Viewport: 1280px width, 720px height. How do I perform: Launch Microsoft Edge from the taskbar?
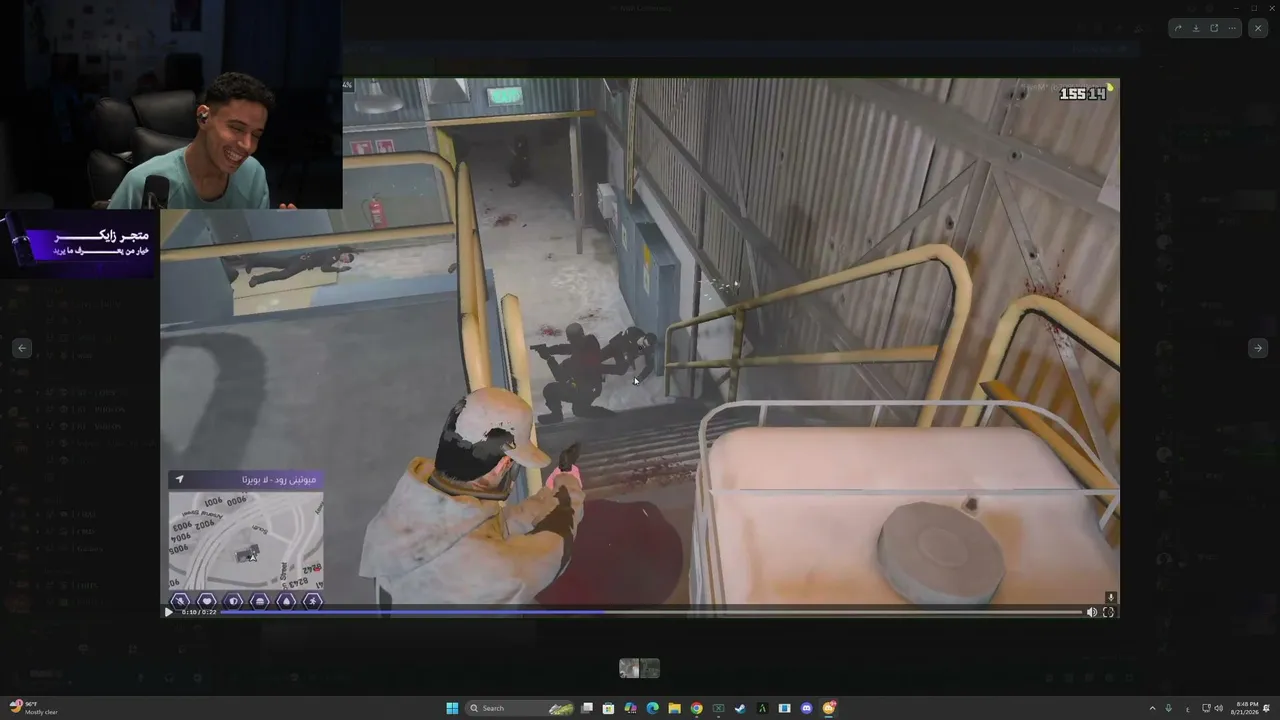(653, 708)
